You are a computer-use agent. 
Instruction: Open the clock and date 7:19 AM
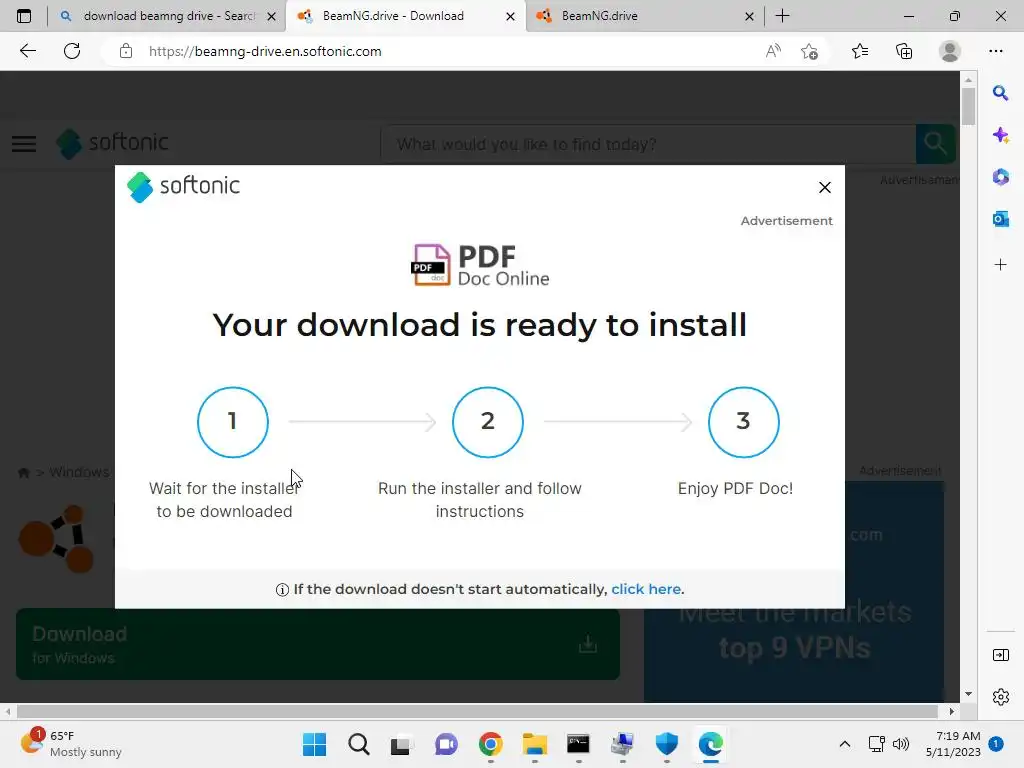pyautogui.click(x=953, y=744)
